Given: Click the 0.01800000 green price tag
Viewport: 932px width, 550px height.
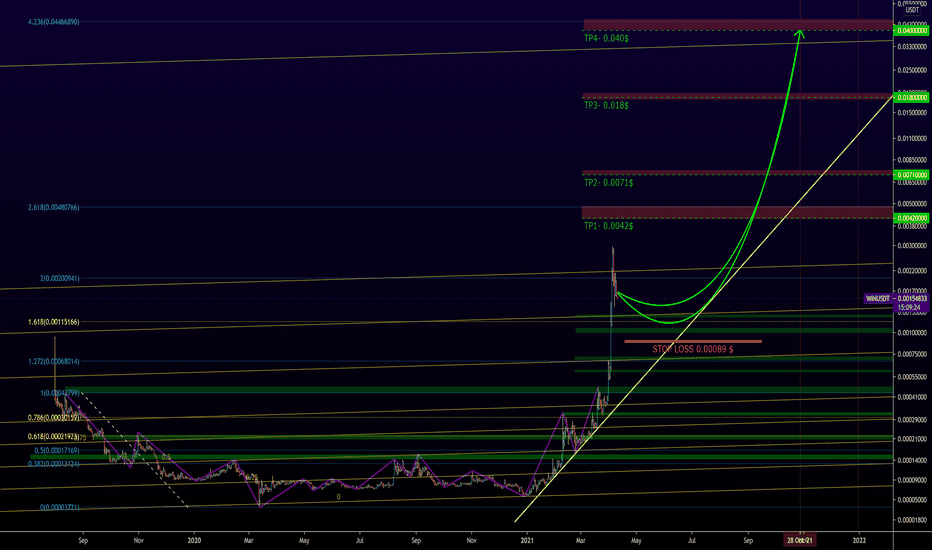Looking at the screenshot, I should point(912,98).
